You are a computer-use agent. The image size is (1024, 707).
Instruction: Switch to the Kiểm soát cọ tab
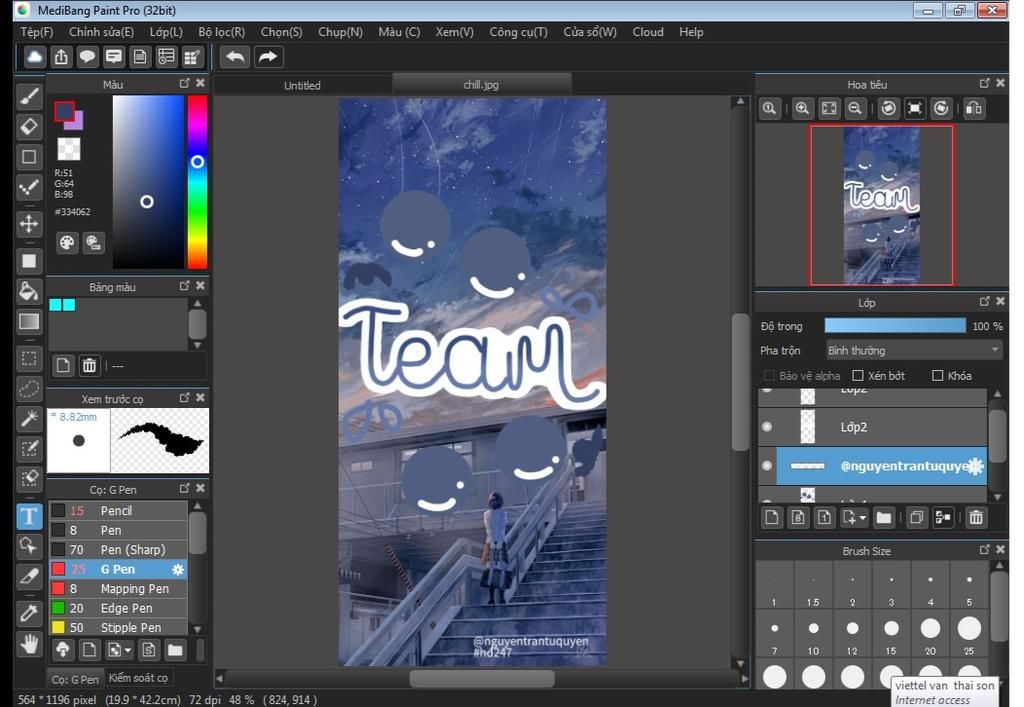pos(138,678)
